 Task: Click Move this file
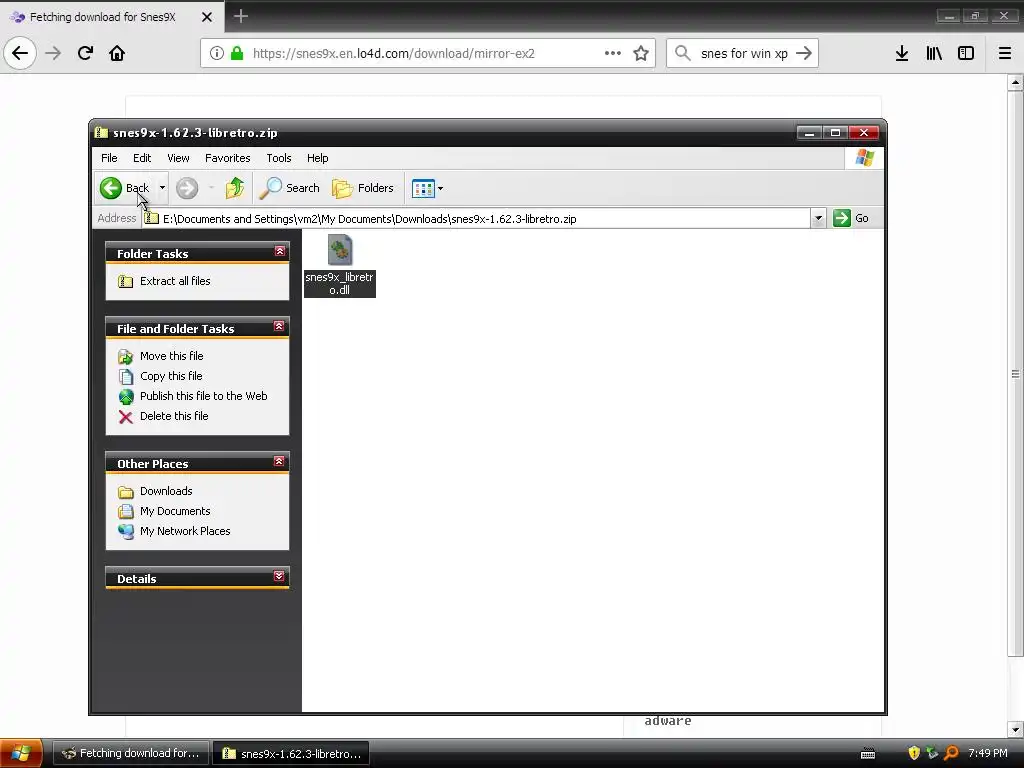[x=172, y=356]
